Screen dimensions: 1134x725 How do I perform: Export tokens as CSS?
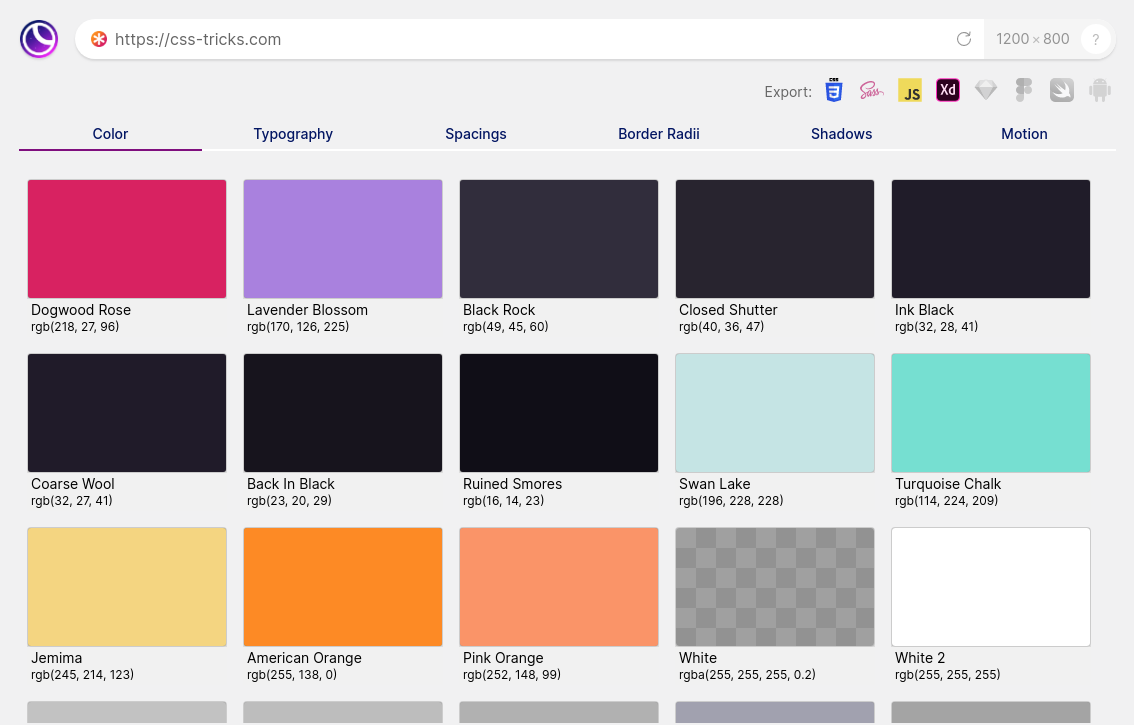[834, 90]
